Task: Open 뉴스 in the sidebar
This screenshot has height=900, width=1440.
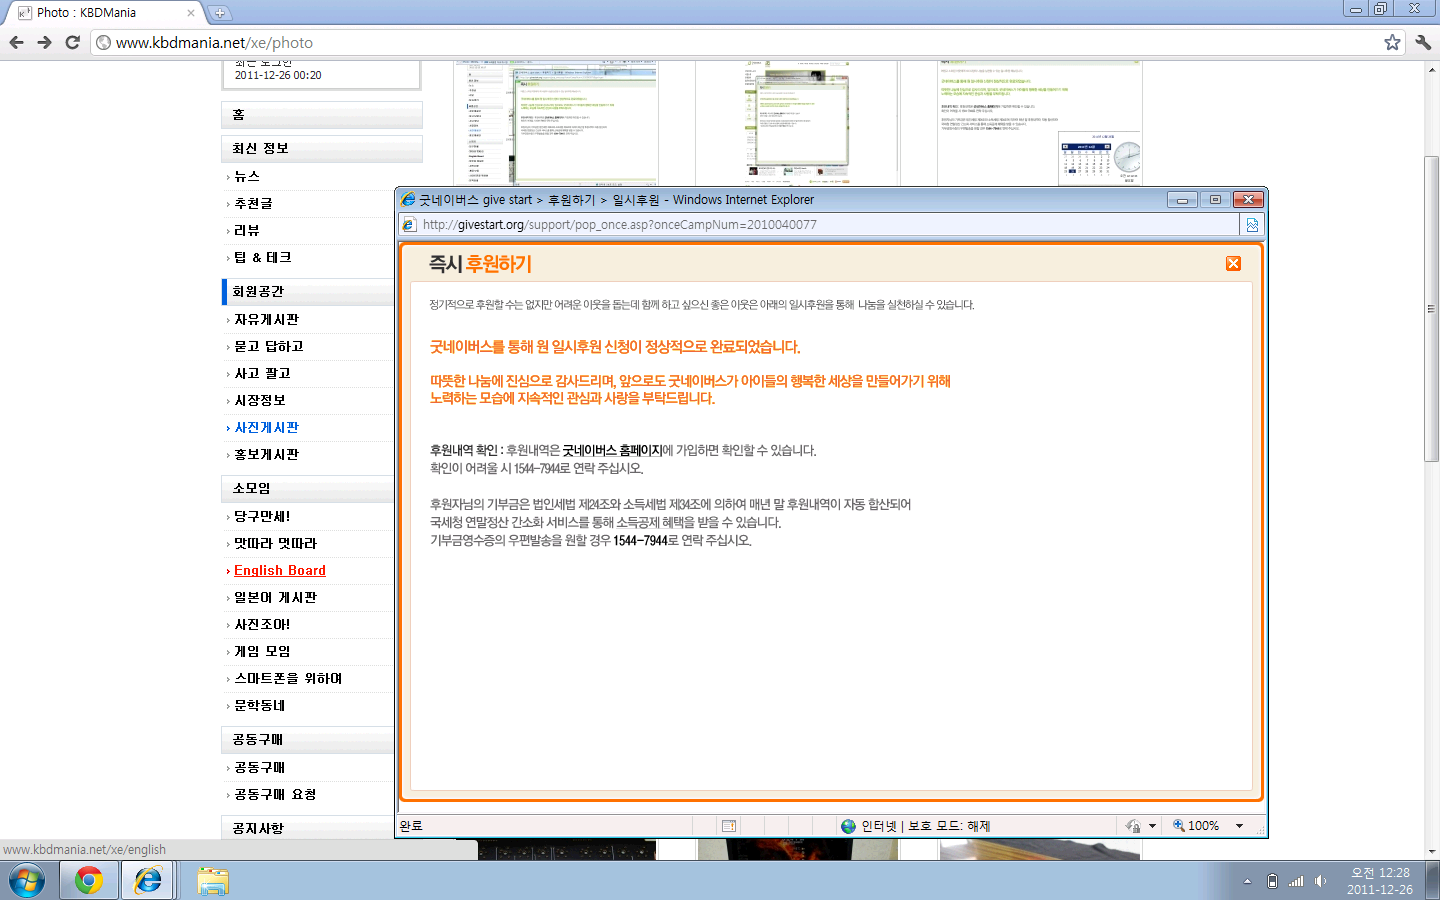Action: pyautogui.click(x=247, y=176)
